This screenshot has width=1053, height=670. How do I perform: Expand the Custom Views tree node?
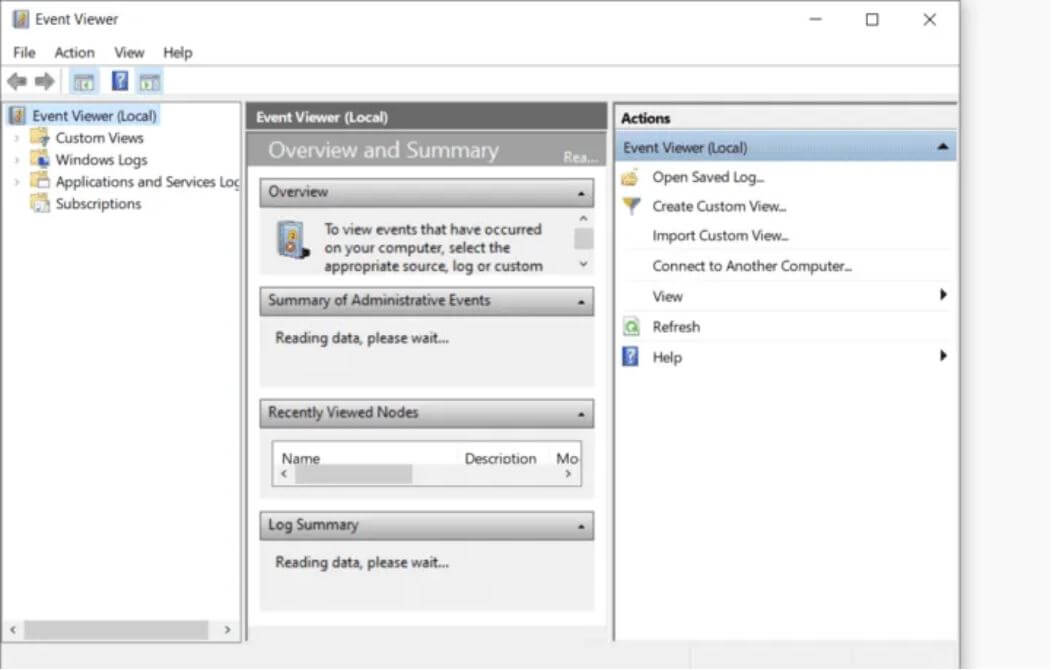tap(16, 138)
